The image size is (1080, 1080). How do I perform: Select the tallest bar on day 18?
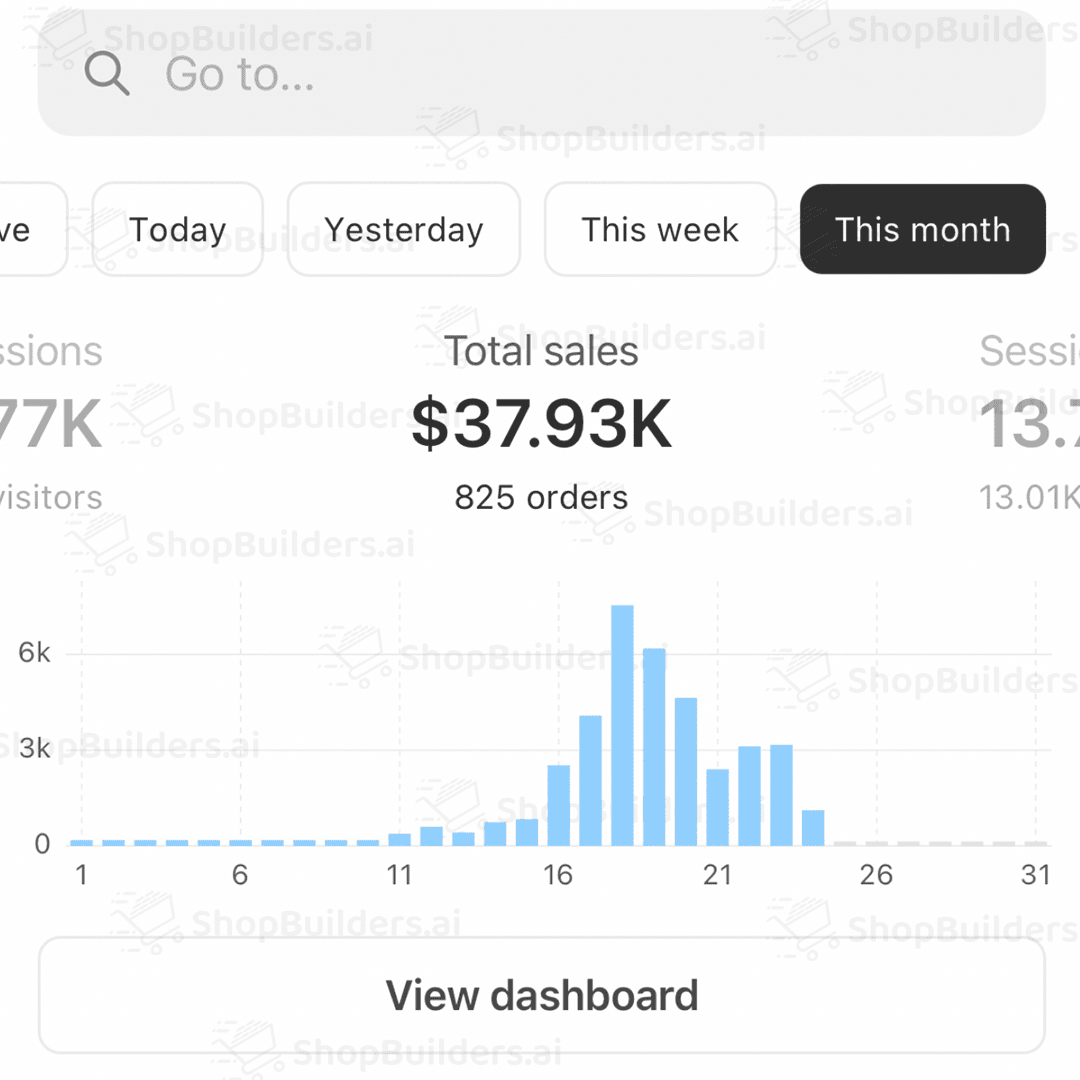(x=622, y=725)
